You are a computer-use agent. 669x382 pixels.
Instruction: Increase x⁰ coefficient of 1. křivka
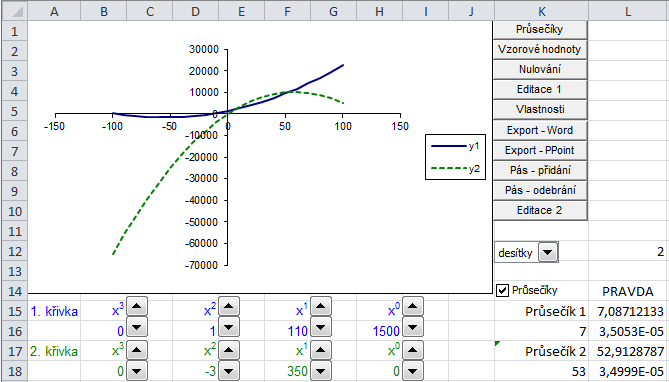click(x=413, y=306)
